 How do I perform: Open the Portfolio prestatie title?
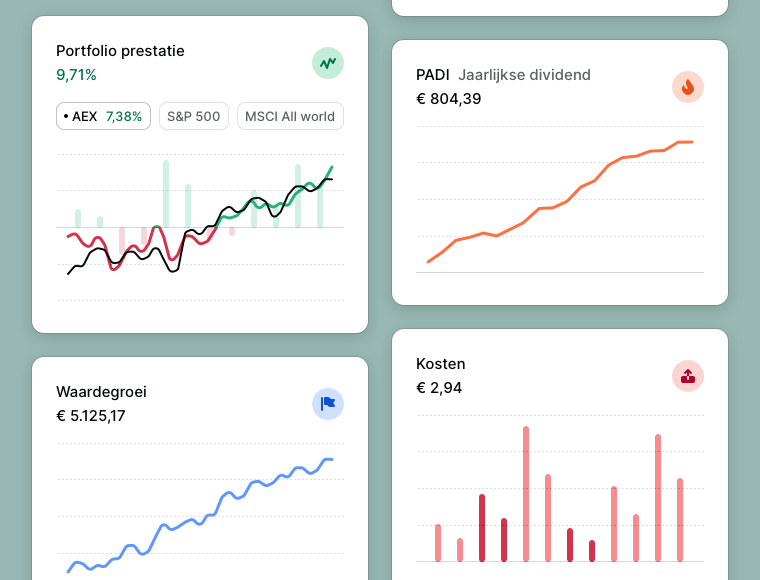pyautogui.click(x=120, y=51)
